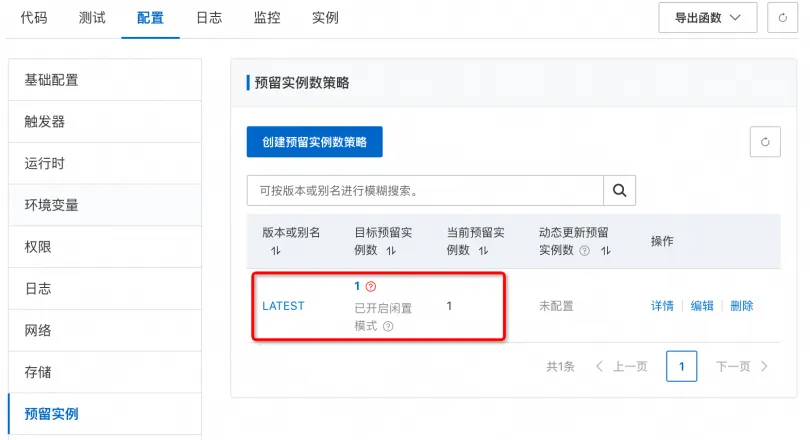Sort by 目标预留实例数 column

(391, 251)
